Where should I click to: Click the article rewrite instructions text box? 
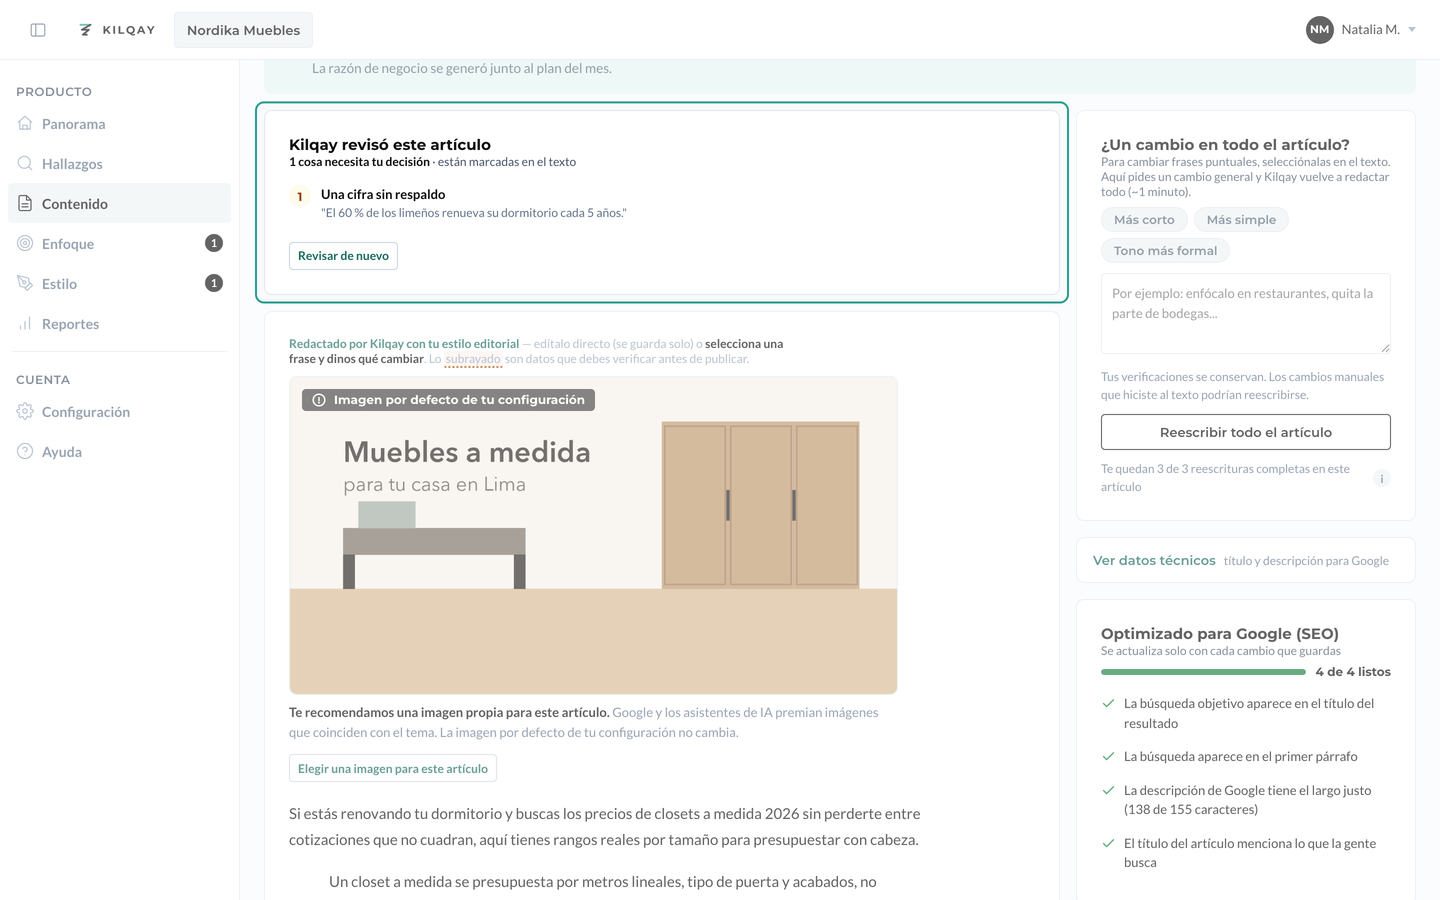(1245, 313)
